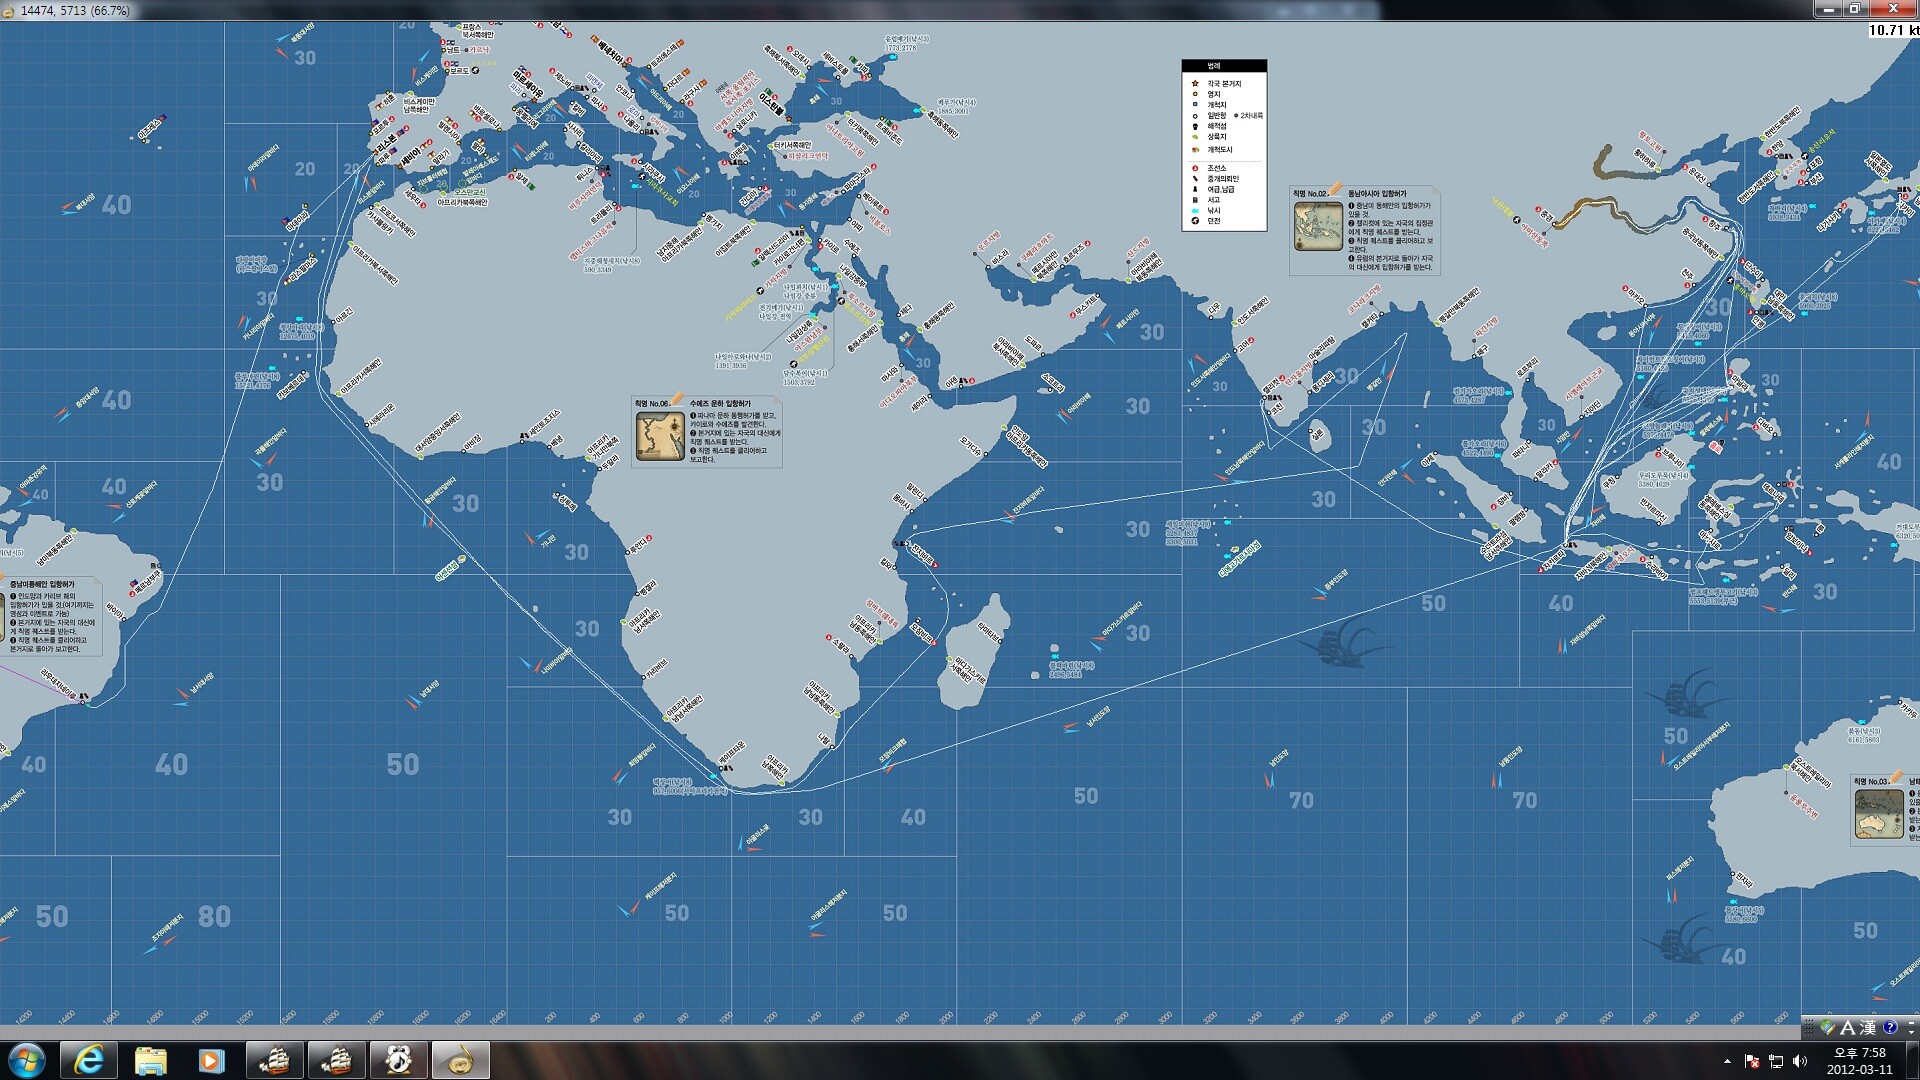
Task: Expand the language bar options arrow
Action: (1910, 1027)
